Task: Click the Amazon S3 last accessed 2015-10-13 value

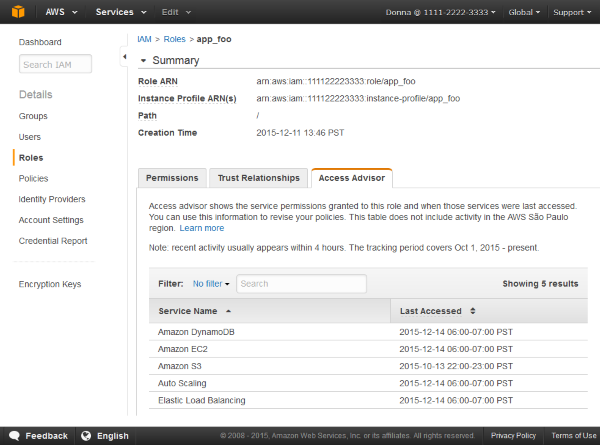Action: [456, 366]
